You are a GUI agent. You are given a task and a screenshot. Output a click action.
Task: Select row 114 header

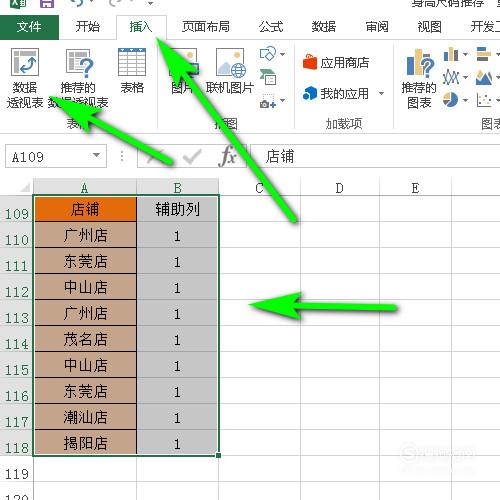[16, 339]
